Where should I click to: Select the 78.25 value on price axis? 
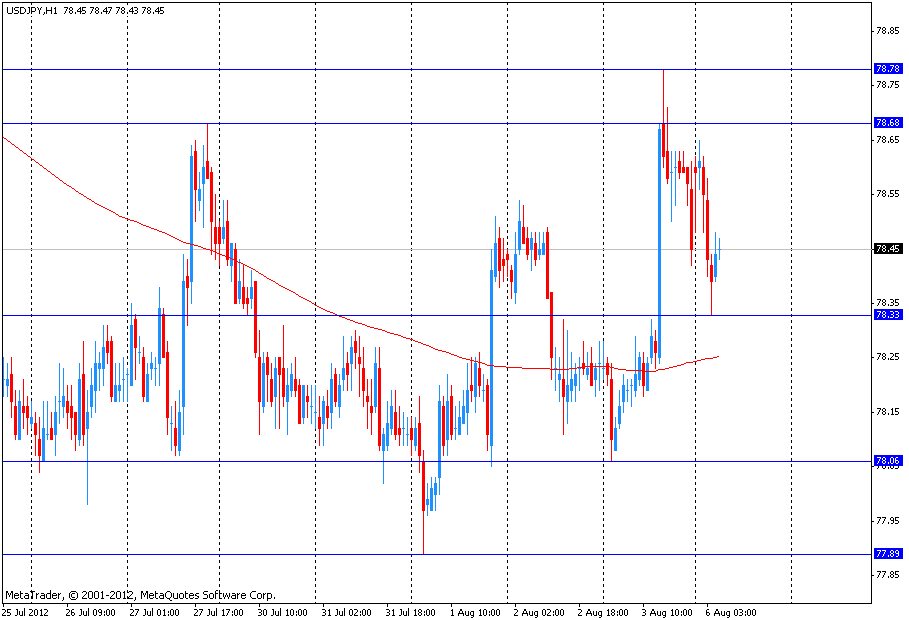888,357
